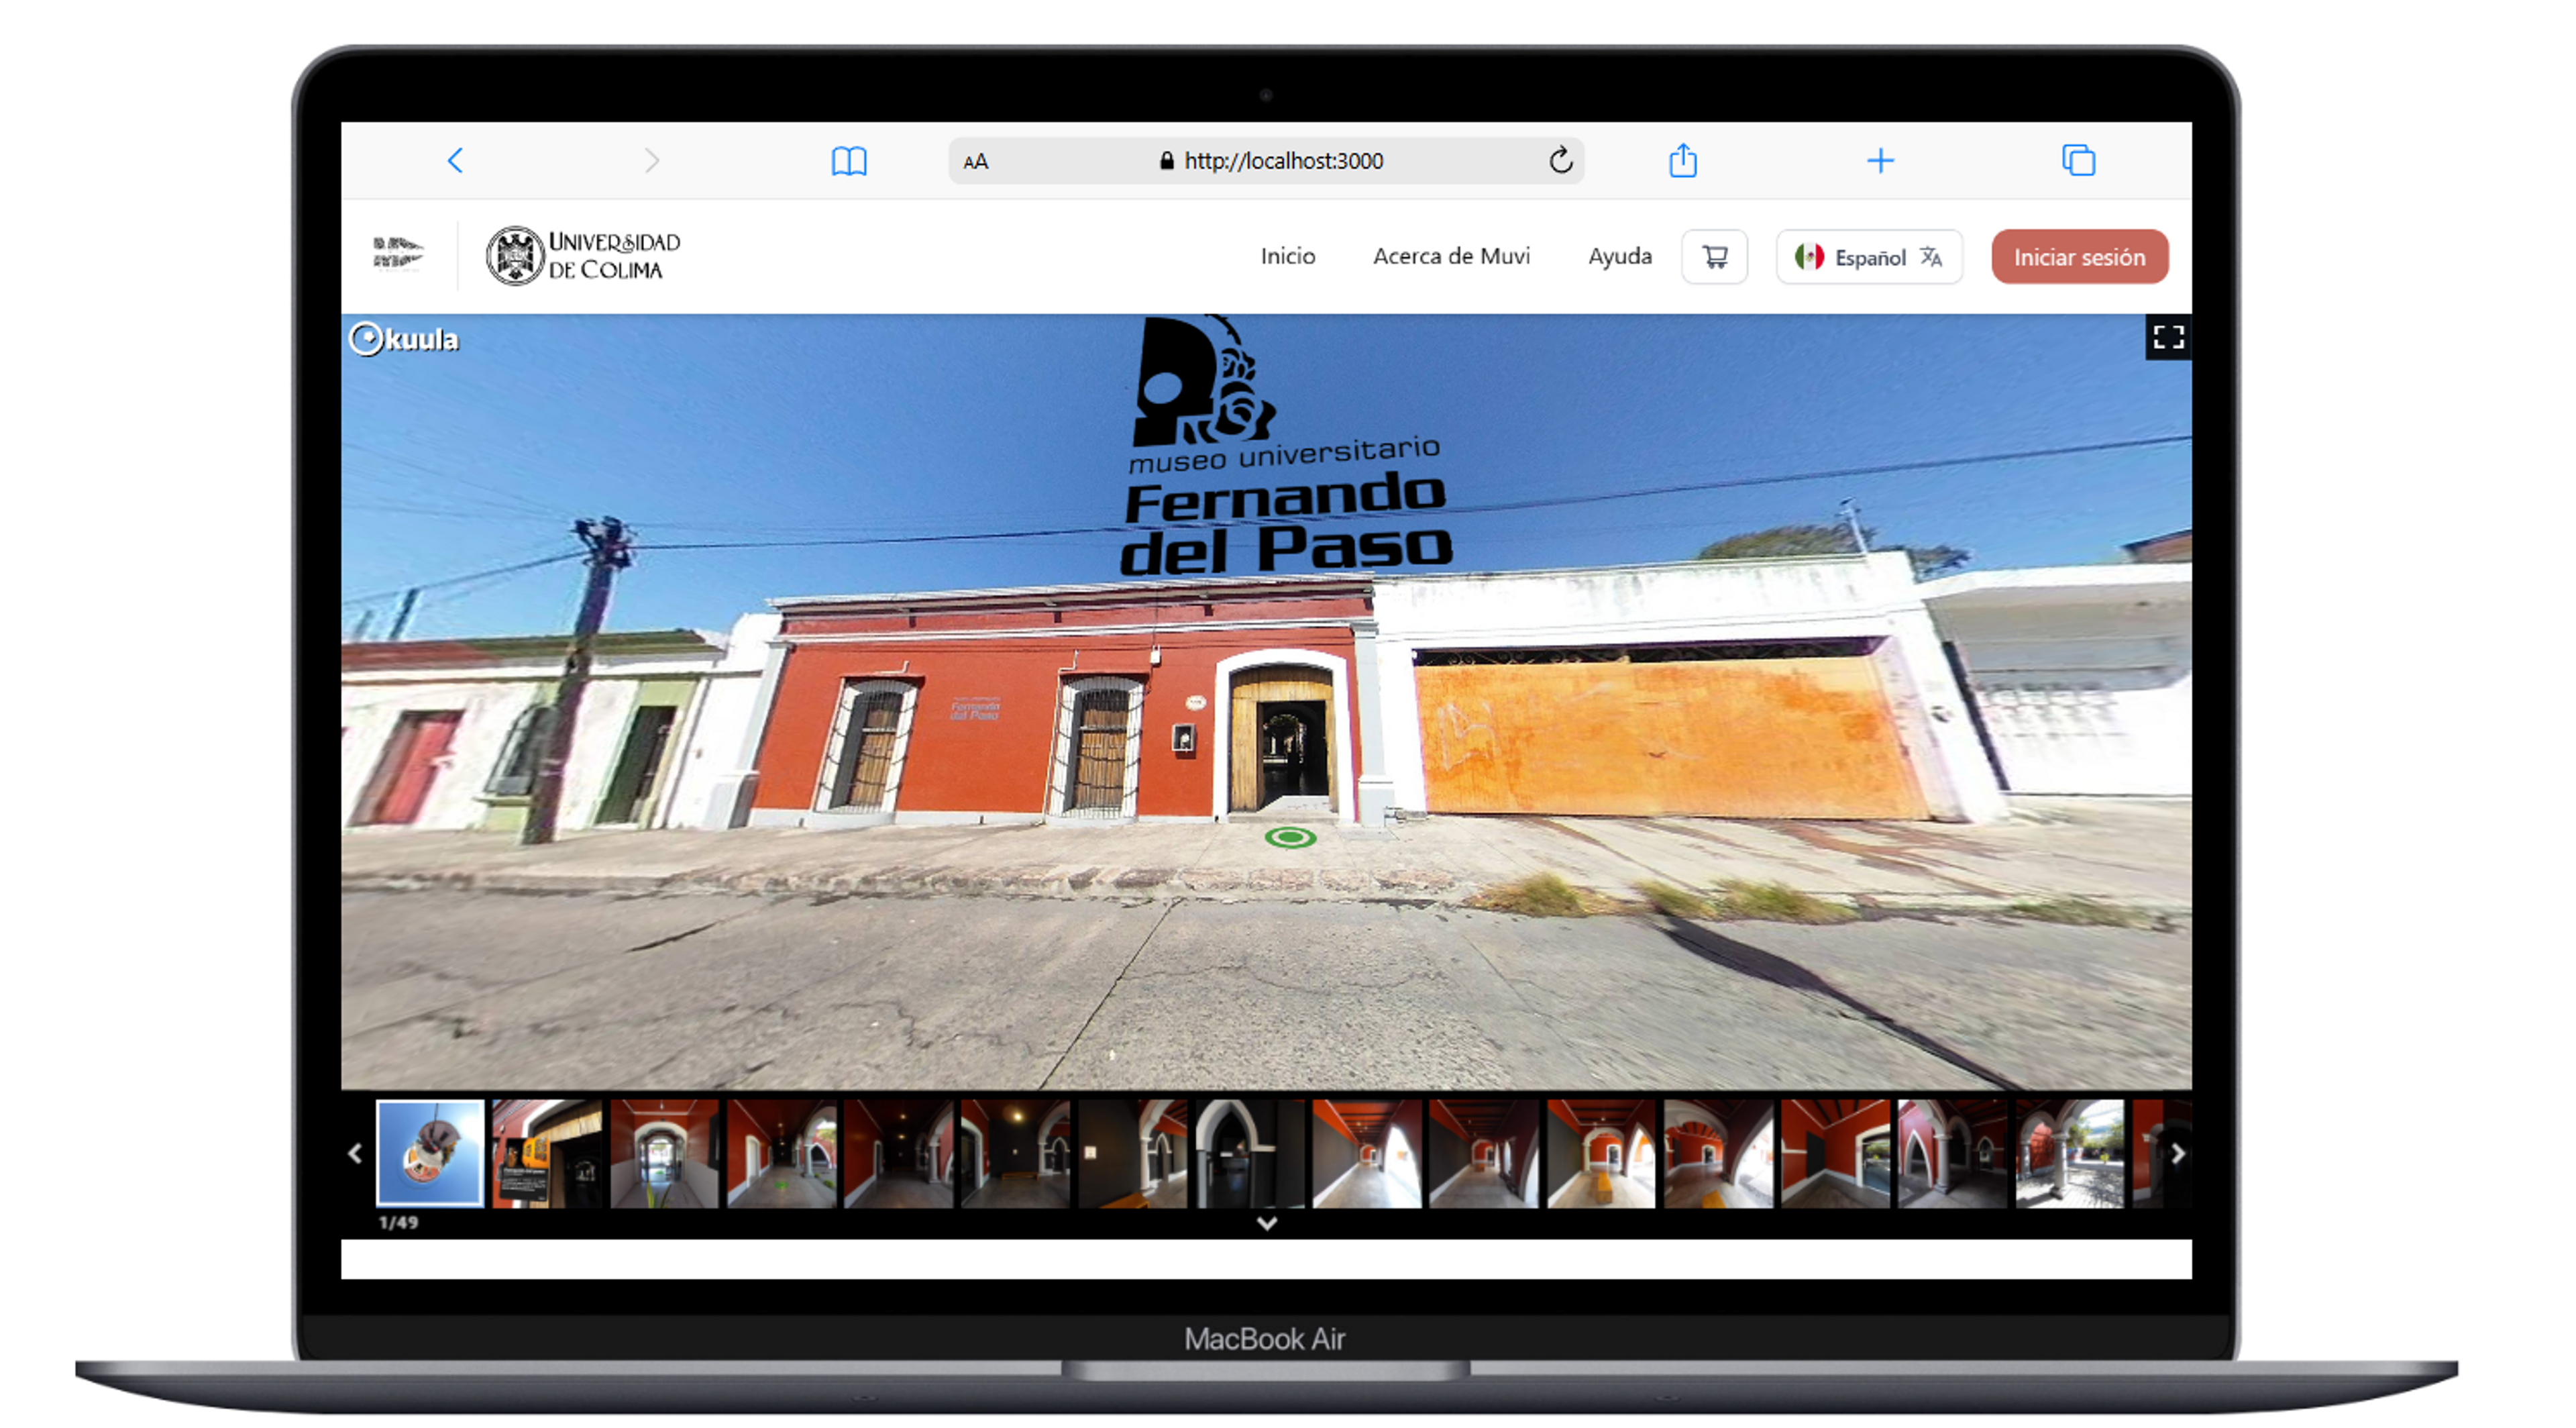Open the fifth thumbnail, a dark corridor
The width and height of the screenshot is (2576, 1428).
[898, 1153]
